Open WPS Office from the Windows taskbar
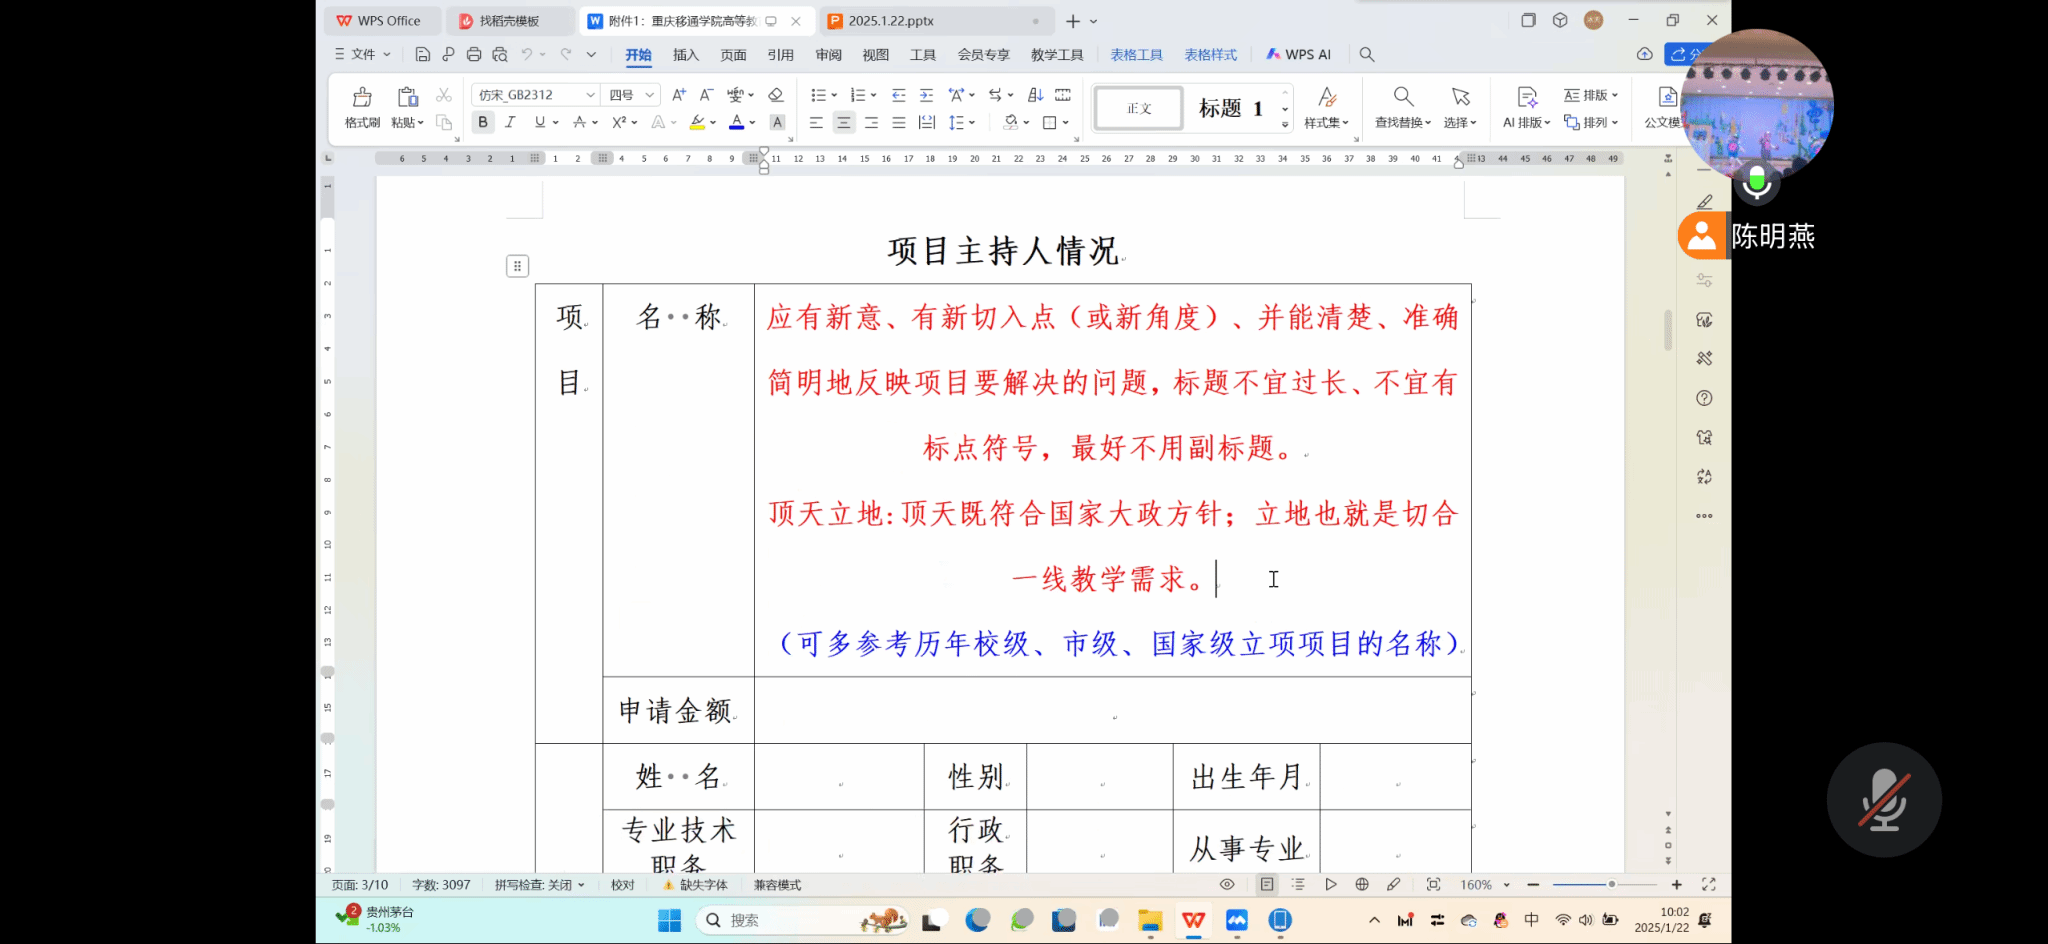 pyautogui.click(x=1193, y=920)
